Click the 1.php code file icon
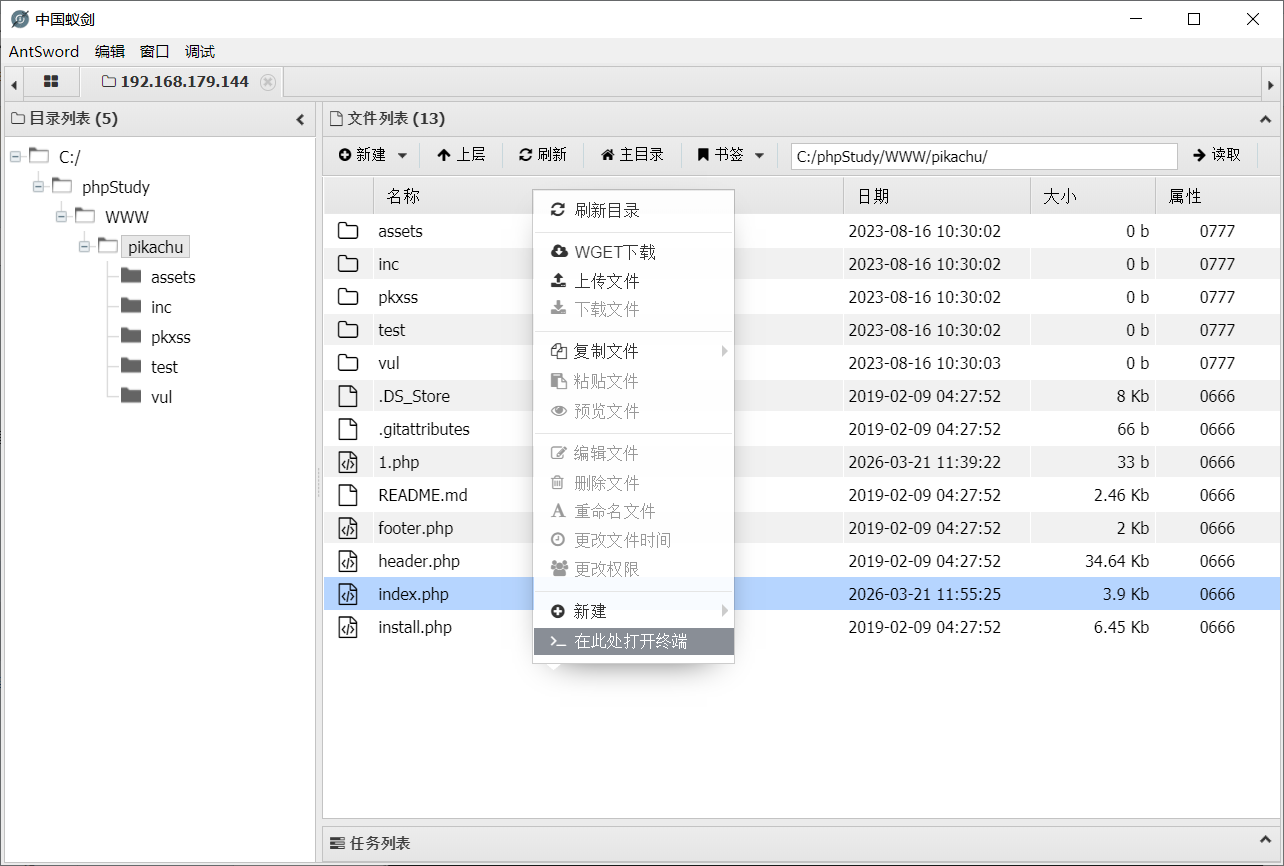 click(x=348, y=462)
